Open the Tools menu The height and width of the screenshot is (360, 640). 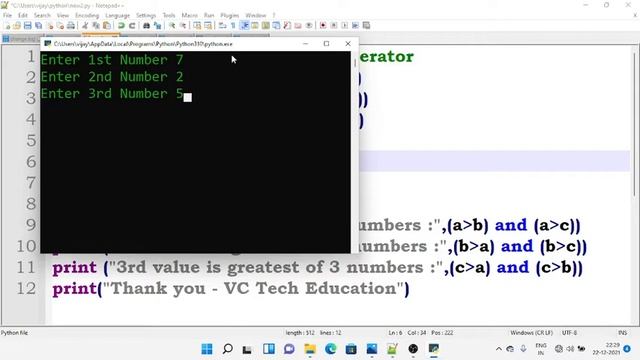point(169,15)
